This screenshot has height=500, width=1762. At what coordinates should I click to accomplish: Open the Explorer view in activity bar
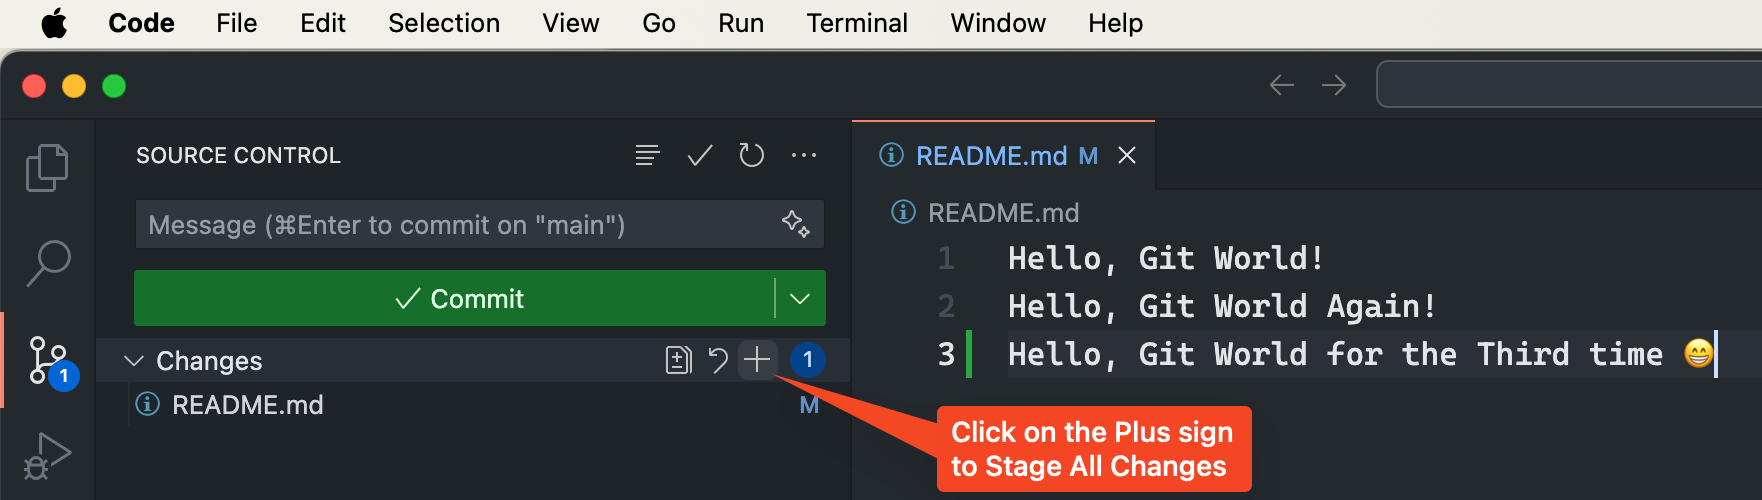(47, 167)
